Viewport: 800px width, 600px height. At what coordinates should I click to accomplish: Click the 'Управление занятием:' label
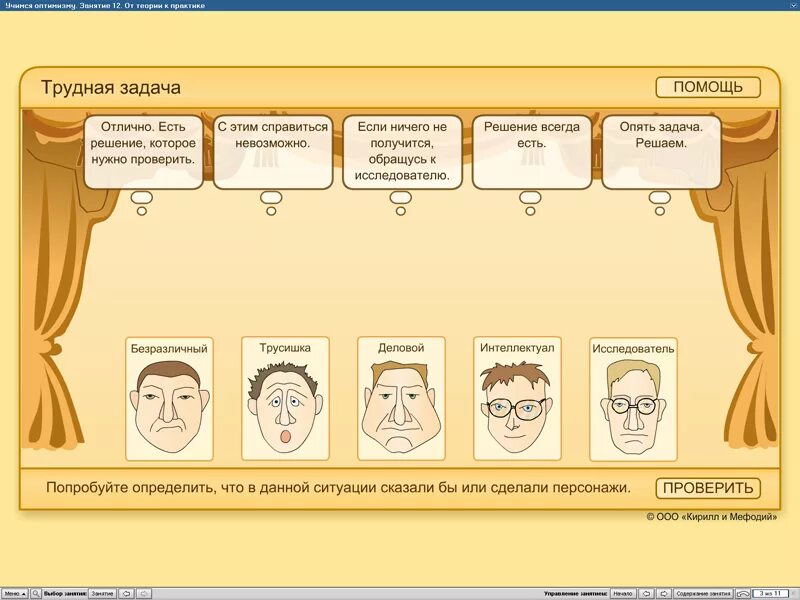tap(576, 594)
